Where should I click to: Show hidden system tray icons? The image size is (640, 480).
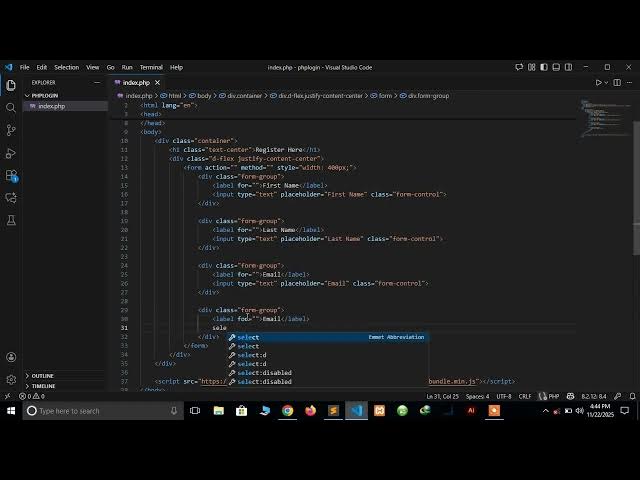coord(545,411)
